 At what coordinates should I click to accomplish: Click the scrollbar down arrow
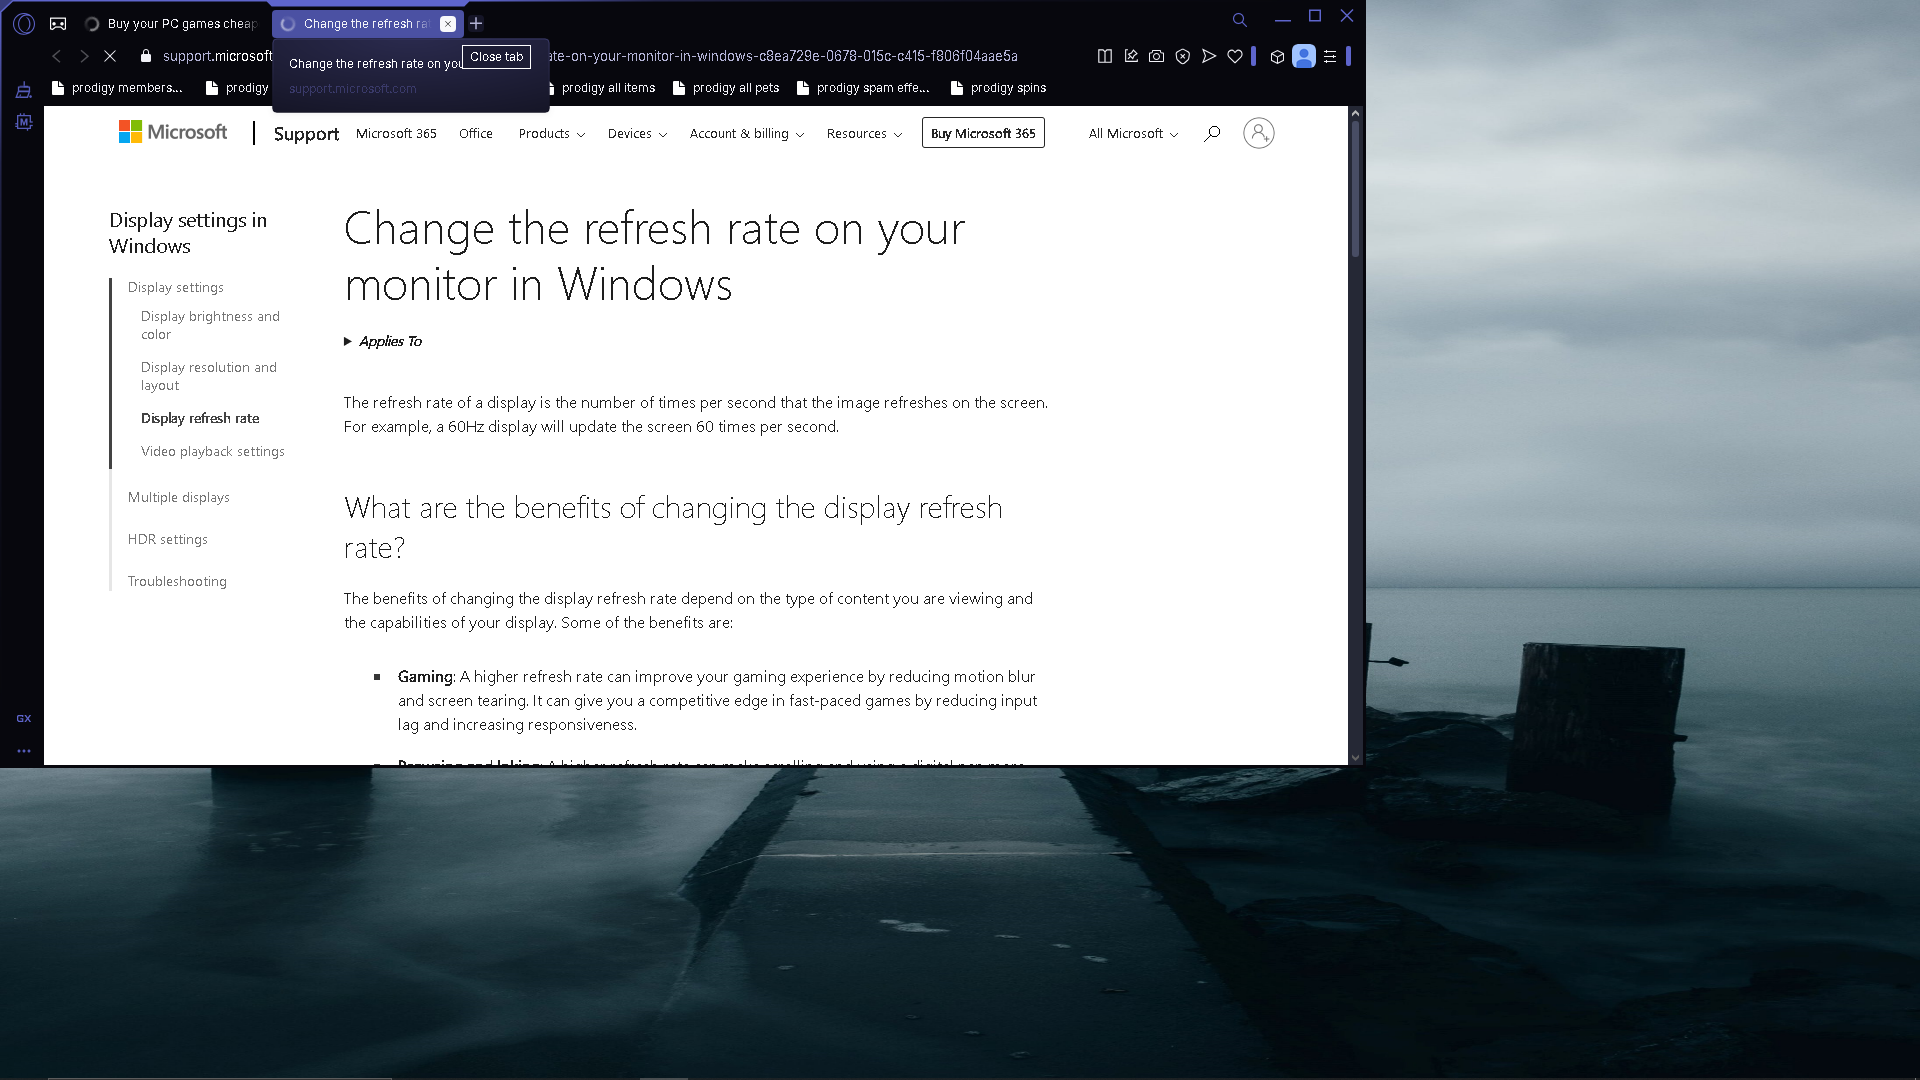(1356, 758)
